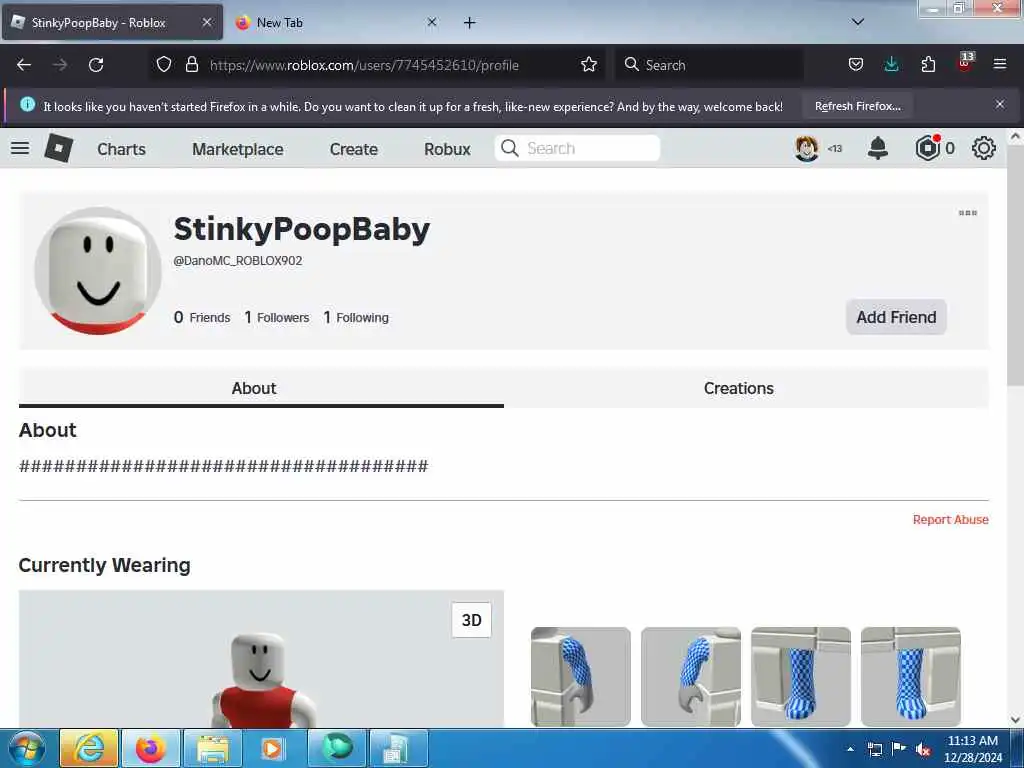1024x768 pixels.
Task: Click the logged-in user avatar icon
Action: pyautogui.click(x=807, y=148)
